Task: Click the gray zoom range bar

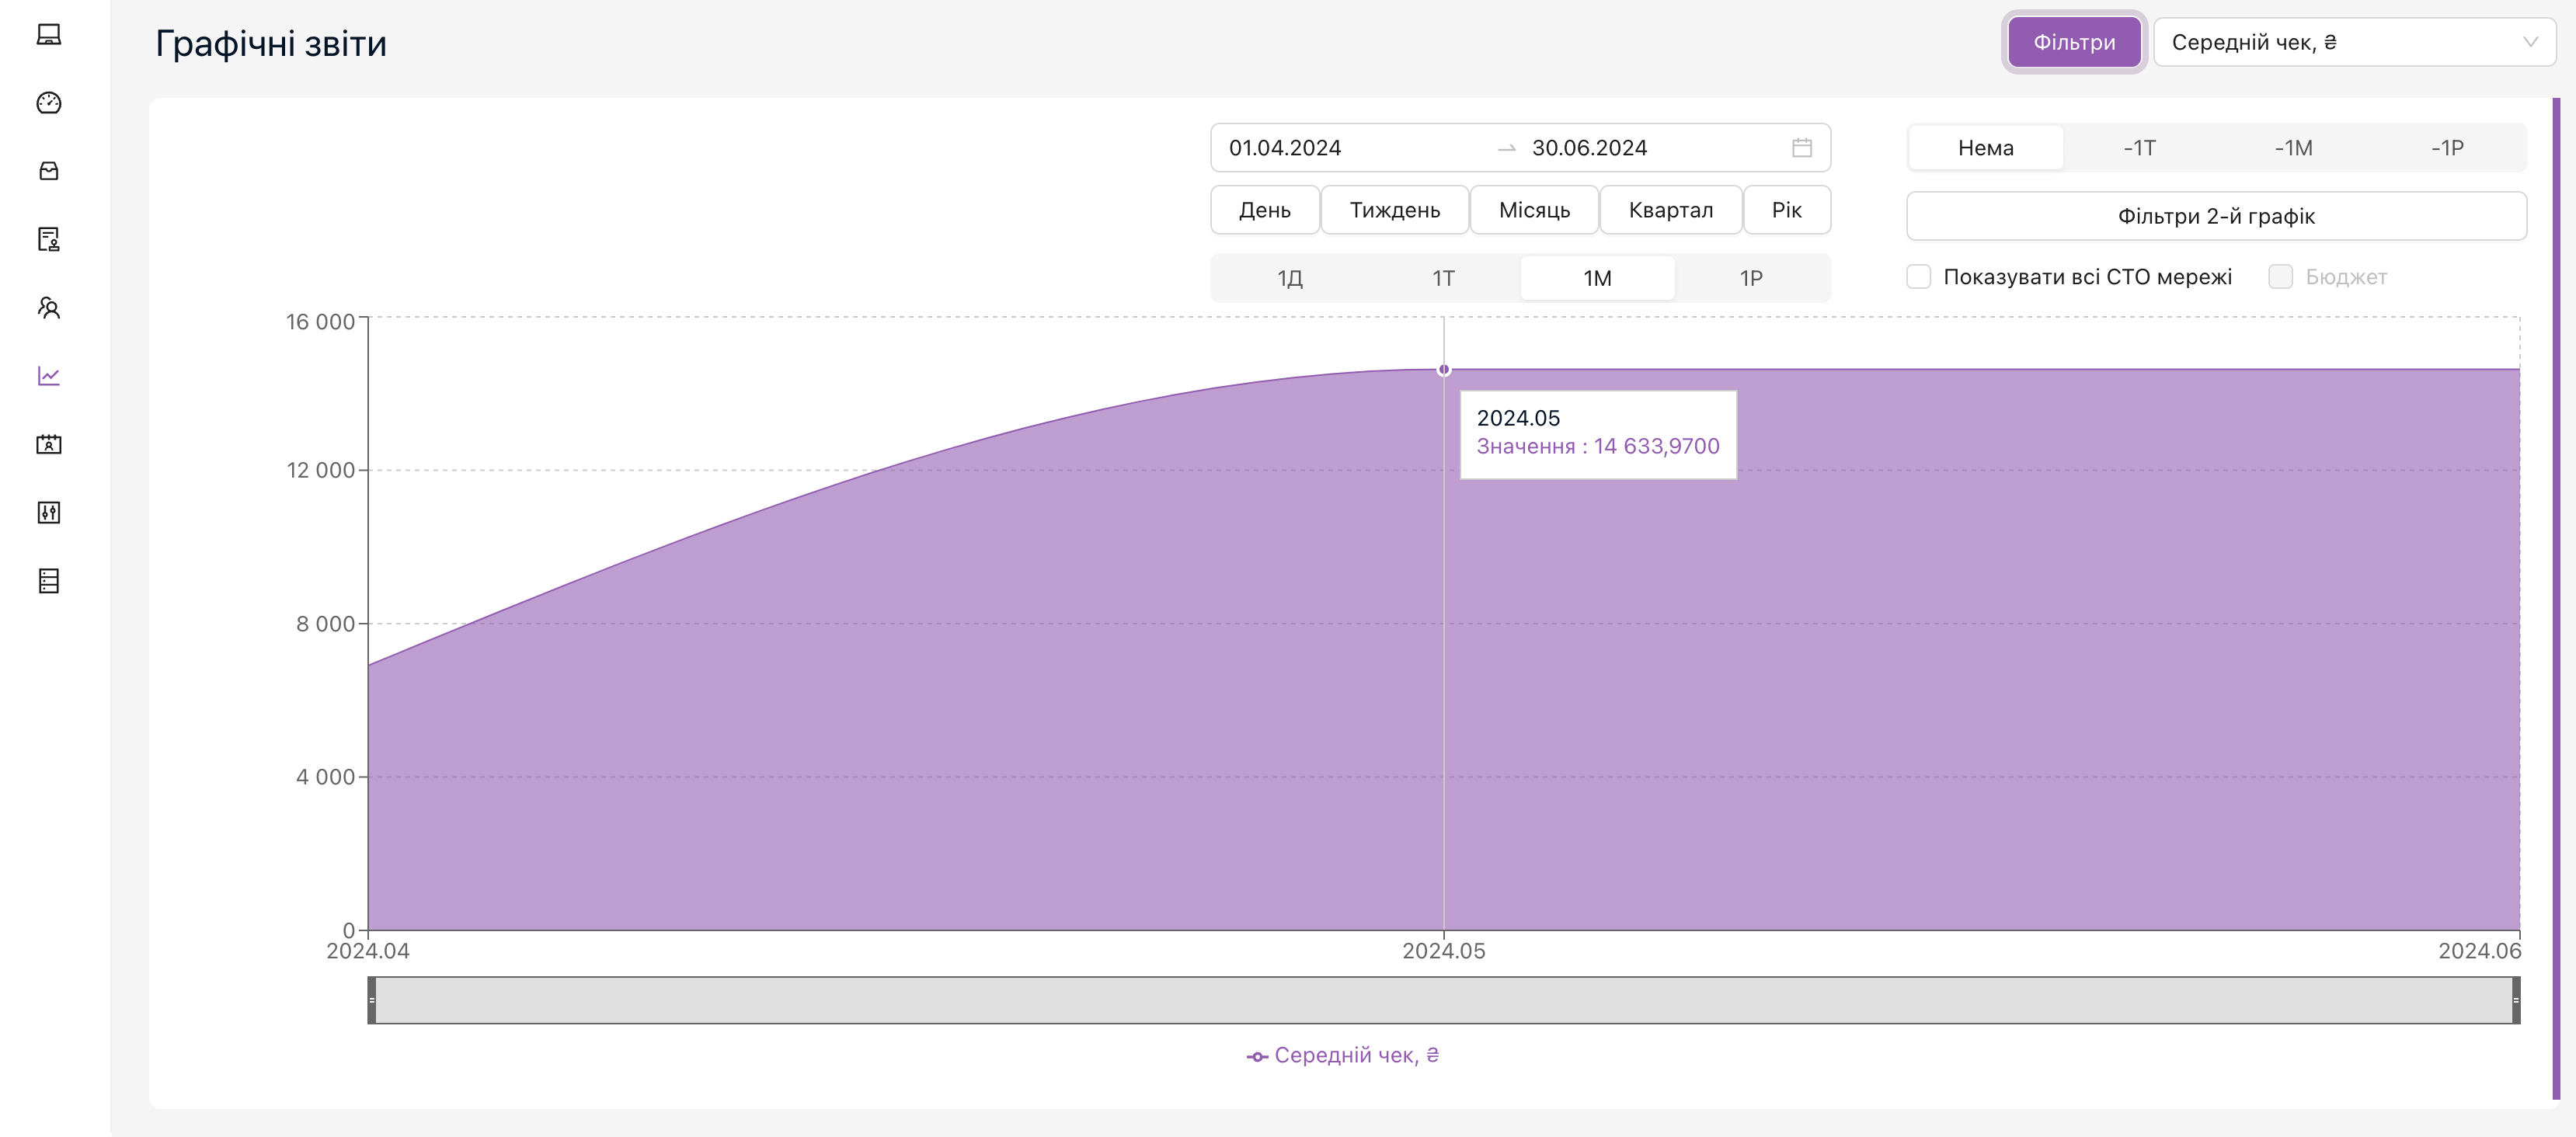Action: [1443, 1000]
